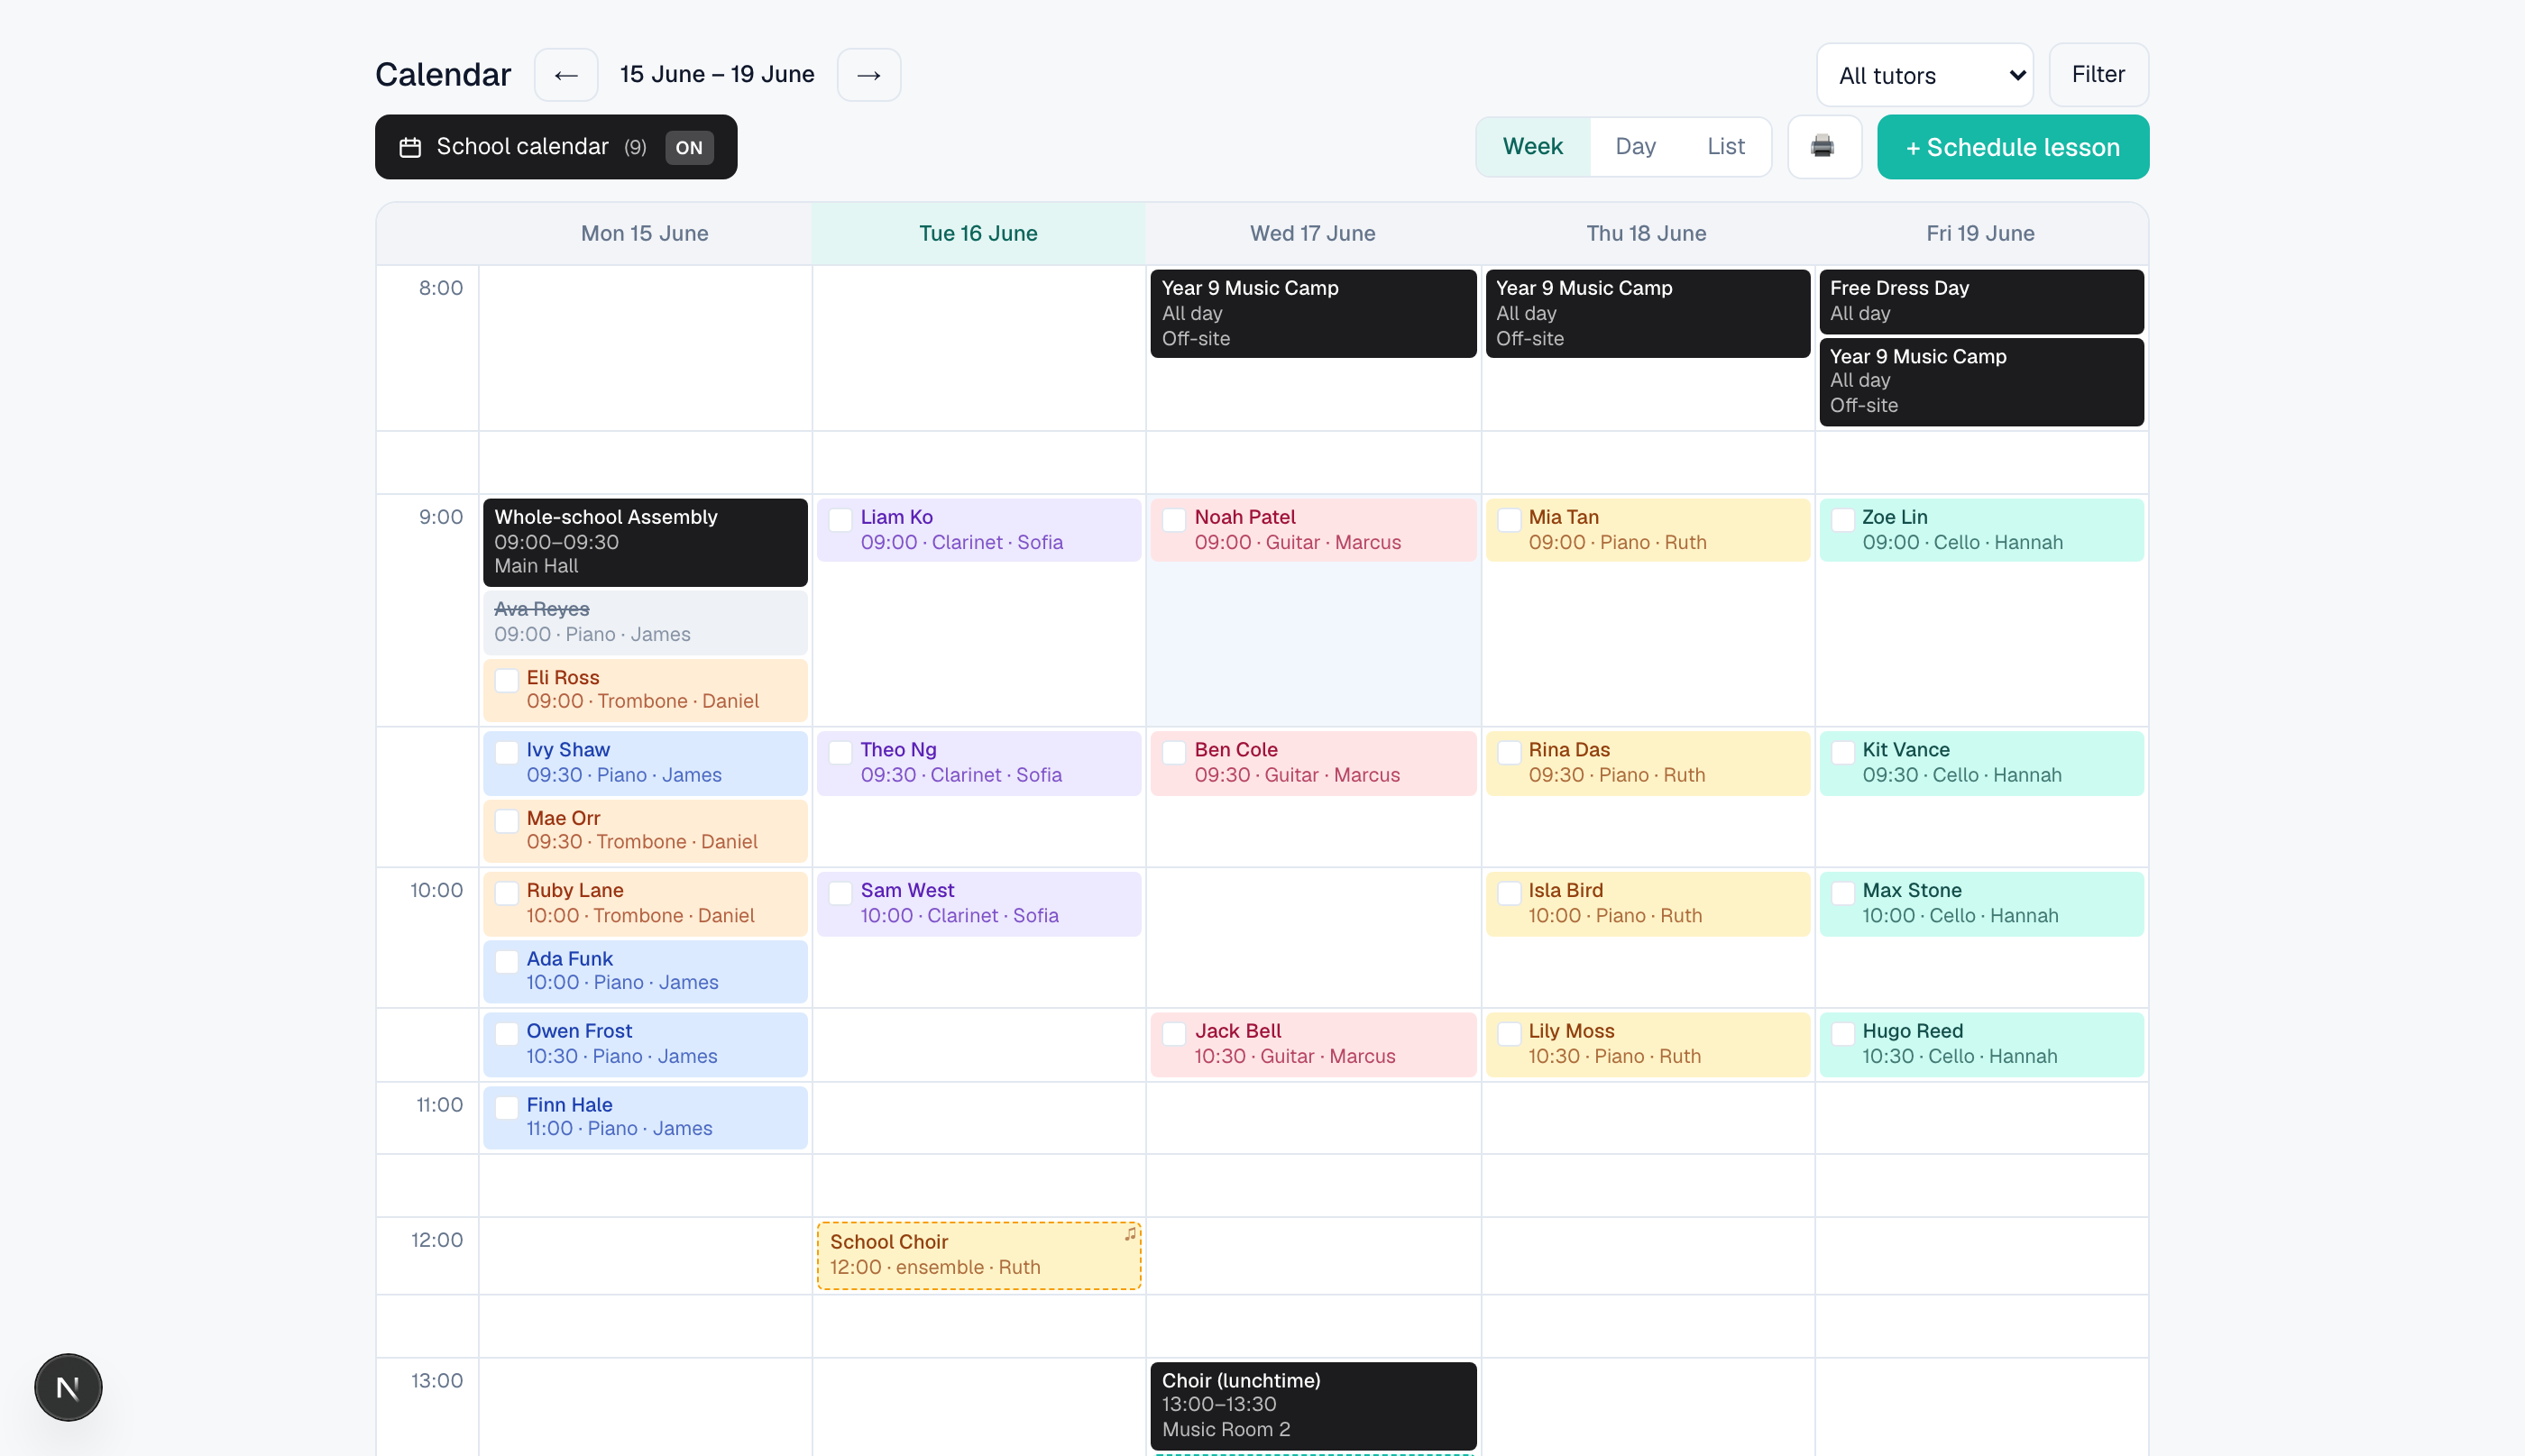Open Choir (lunchtime) event
The height and width of the screenshot is (1456, 2525).
[x=1313, y=1405]
